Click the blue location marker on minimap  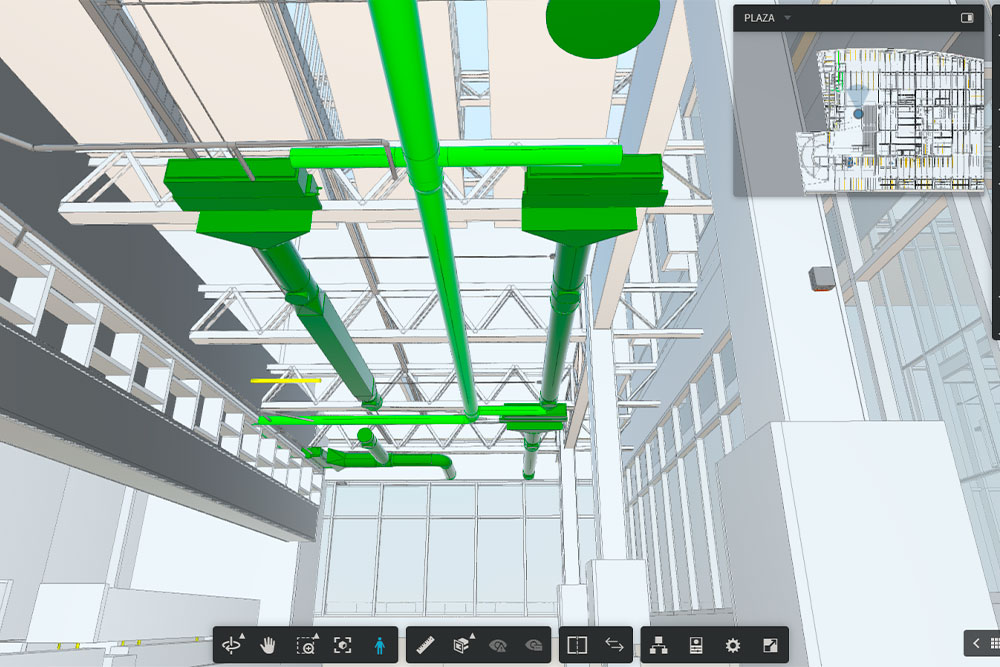click(858, 115)
